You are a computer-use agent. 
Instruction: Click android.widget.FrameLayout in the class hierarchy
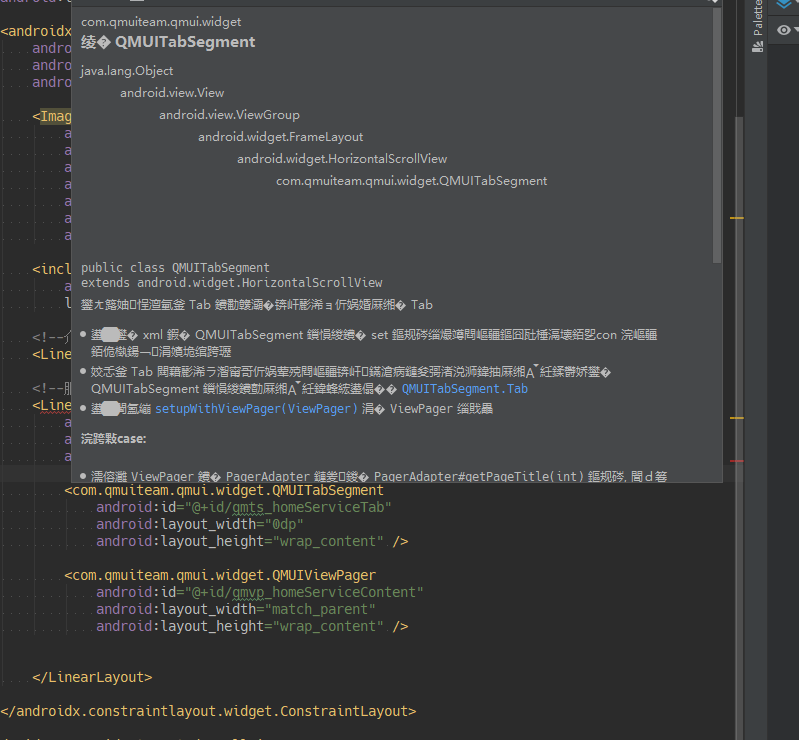[280, 137]
